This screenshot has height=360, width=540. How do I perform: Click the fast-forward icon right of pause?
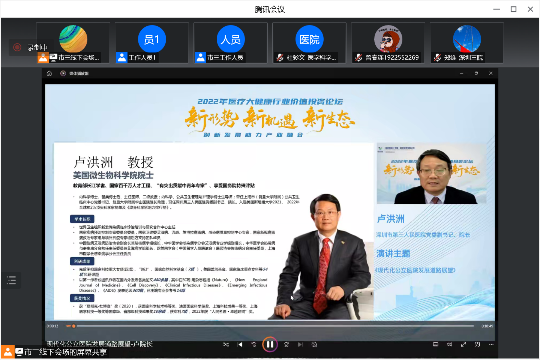pos(286,344)
